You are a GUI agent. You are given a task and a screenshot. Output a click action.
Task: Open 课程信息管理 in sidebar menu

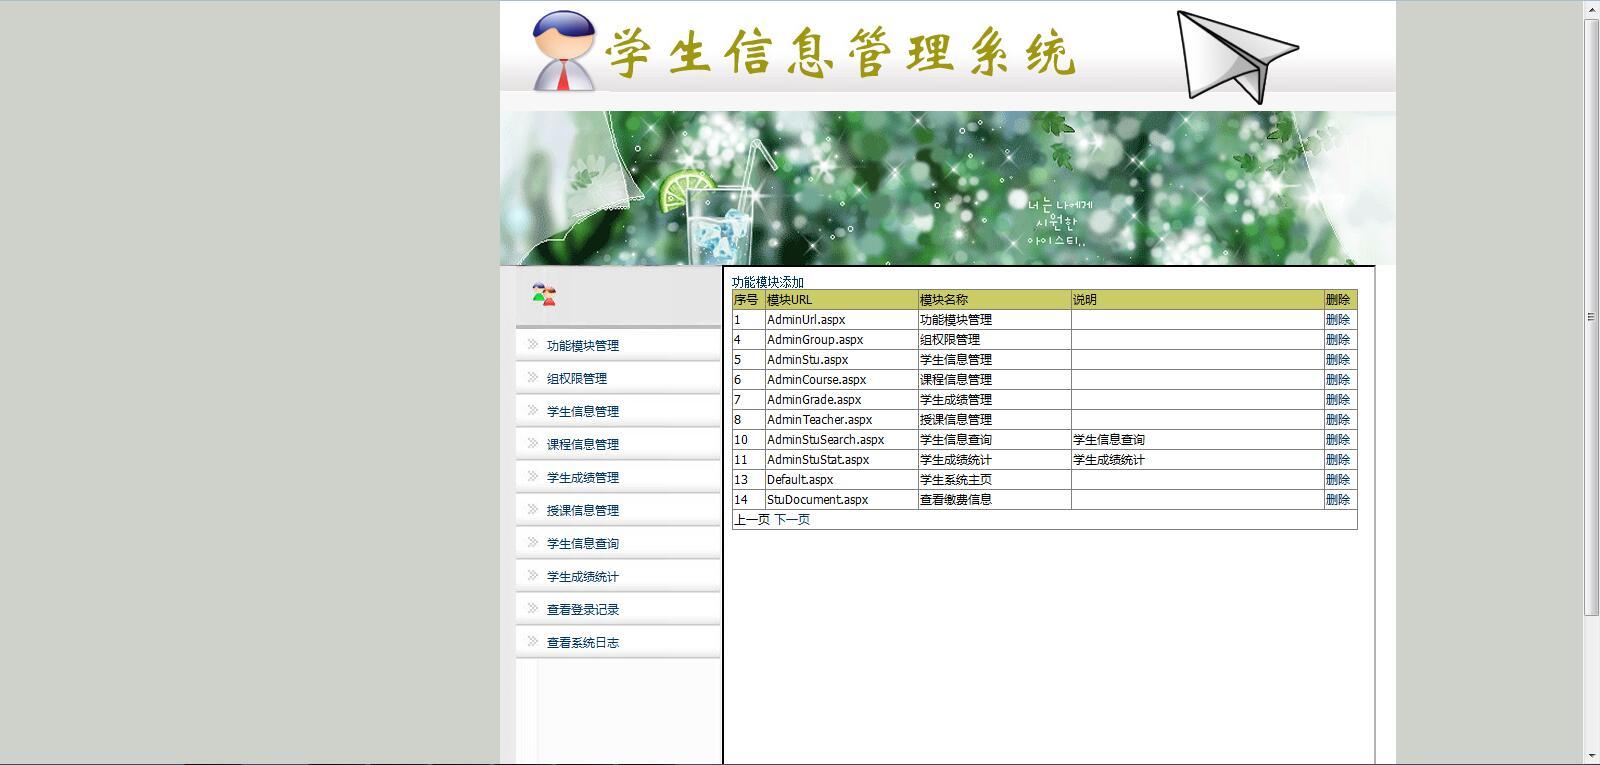click(x=583, y=445)
